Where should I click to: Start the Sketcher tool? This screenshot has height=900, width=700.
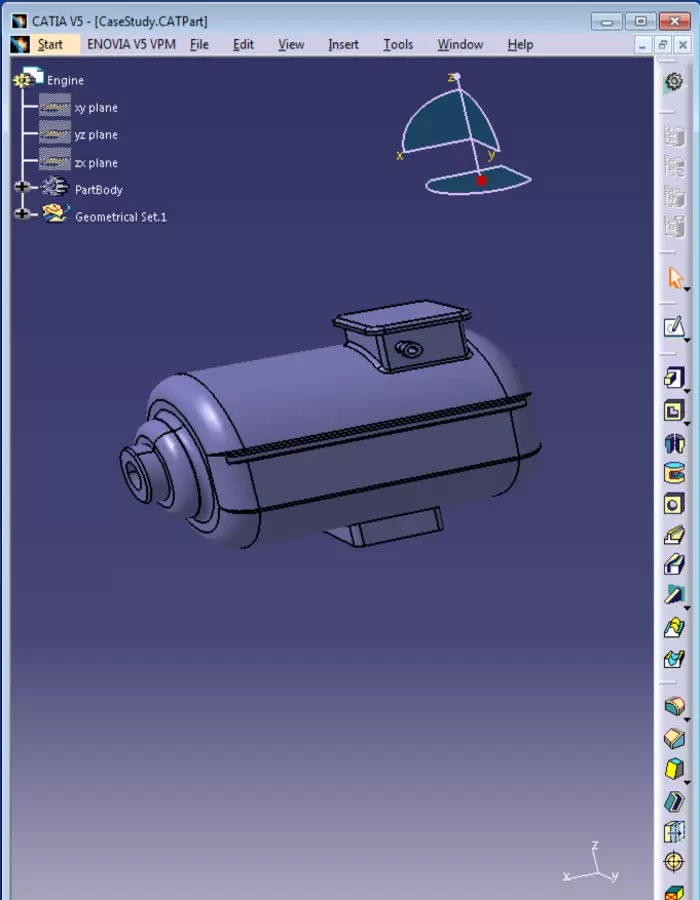pos(674,326)
